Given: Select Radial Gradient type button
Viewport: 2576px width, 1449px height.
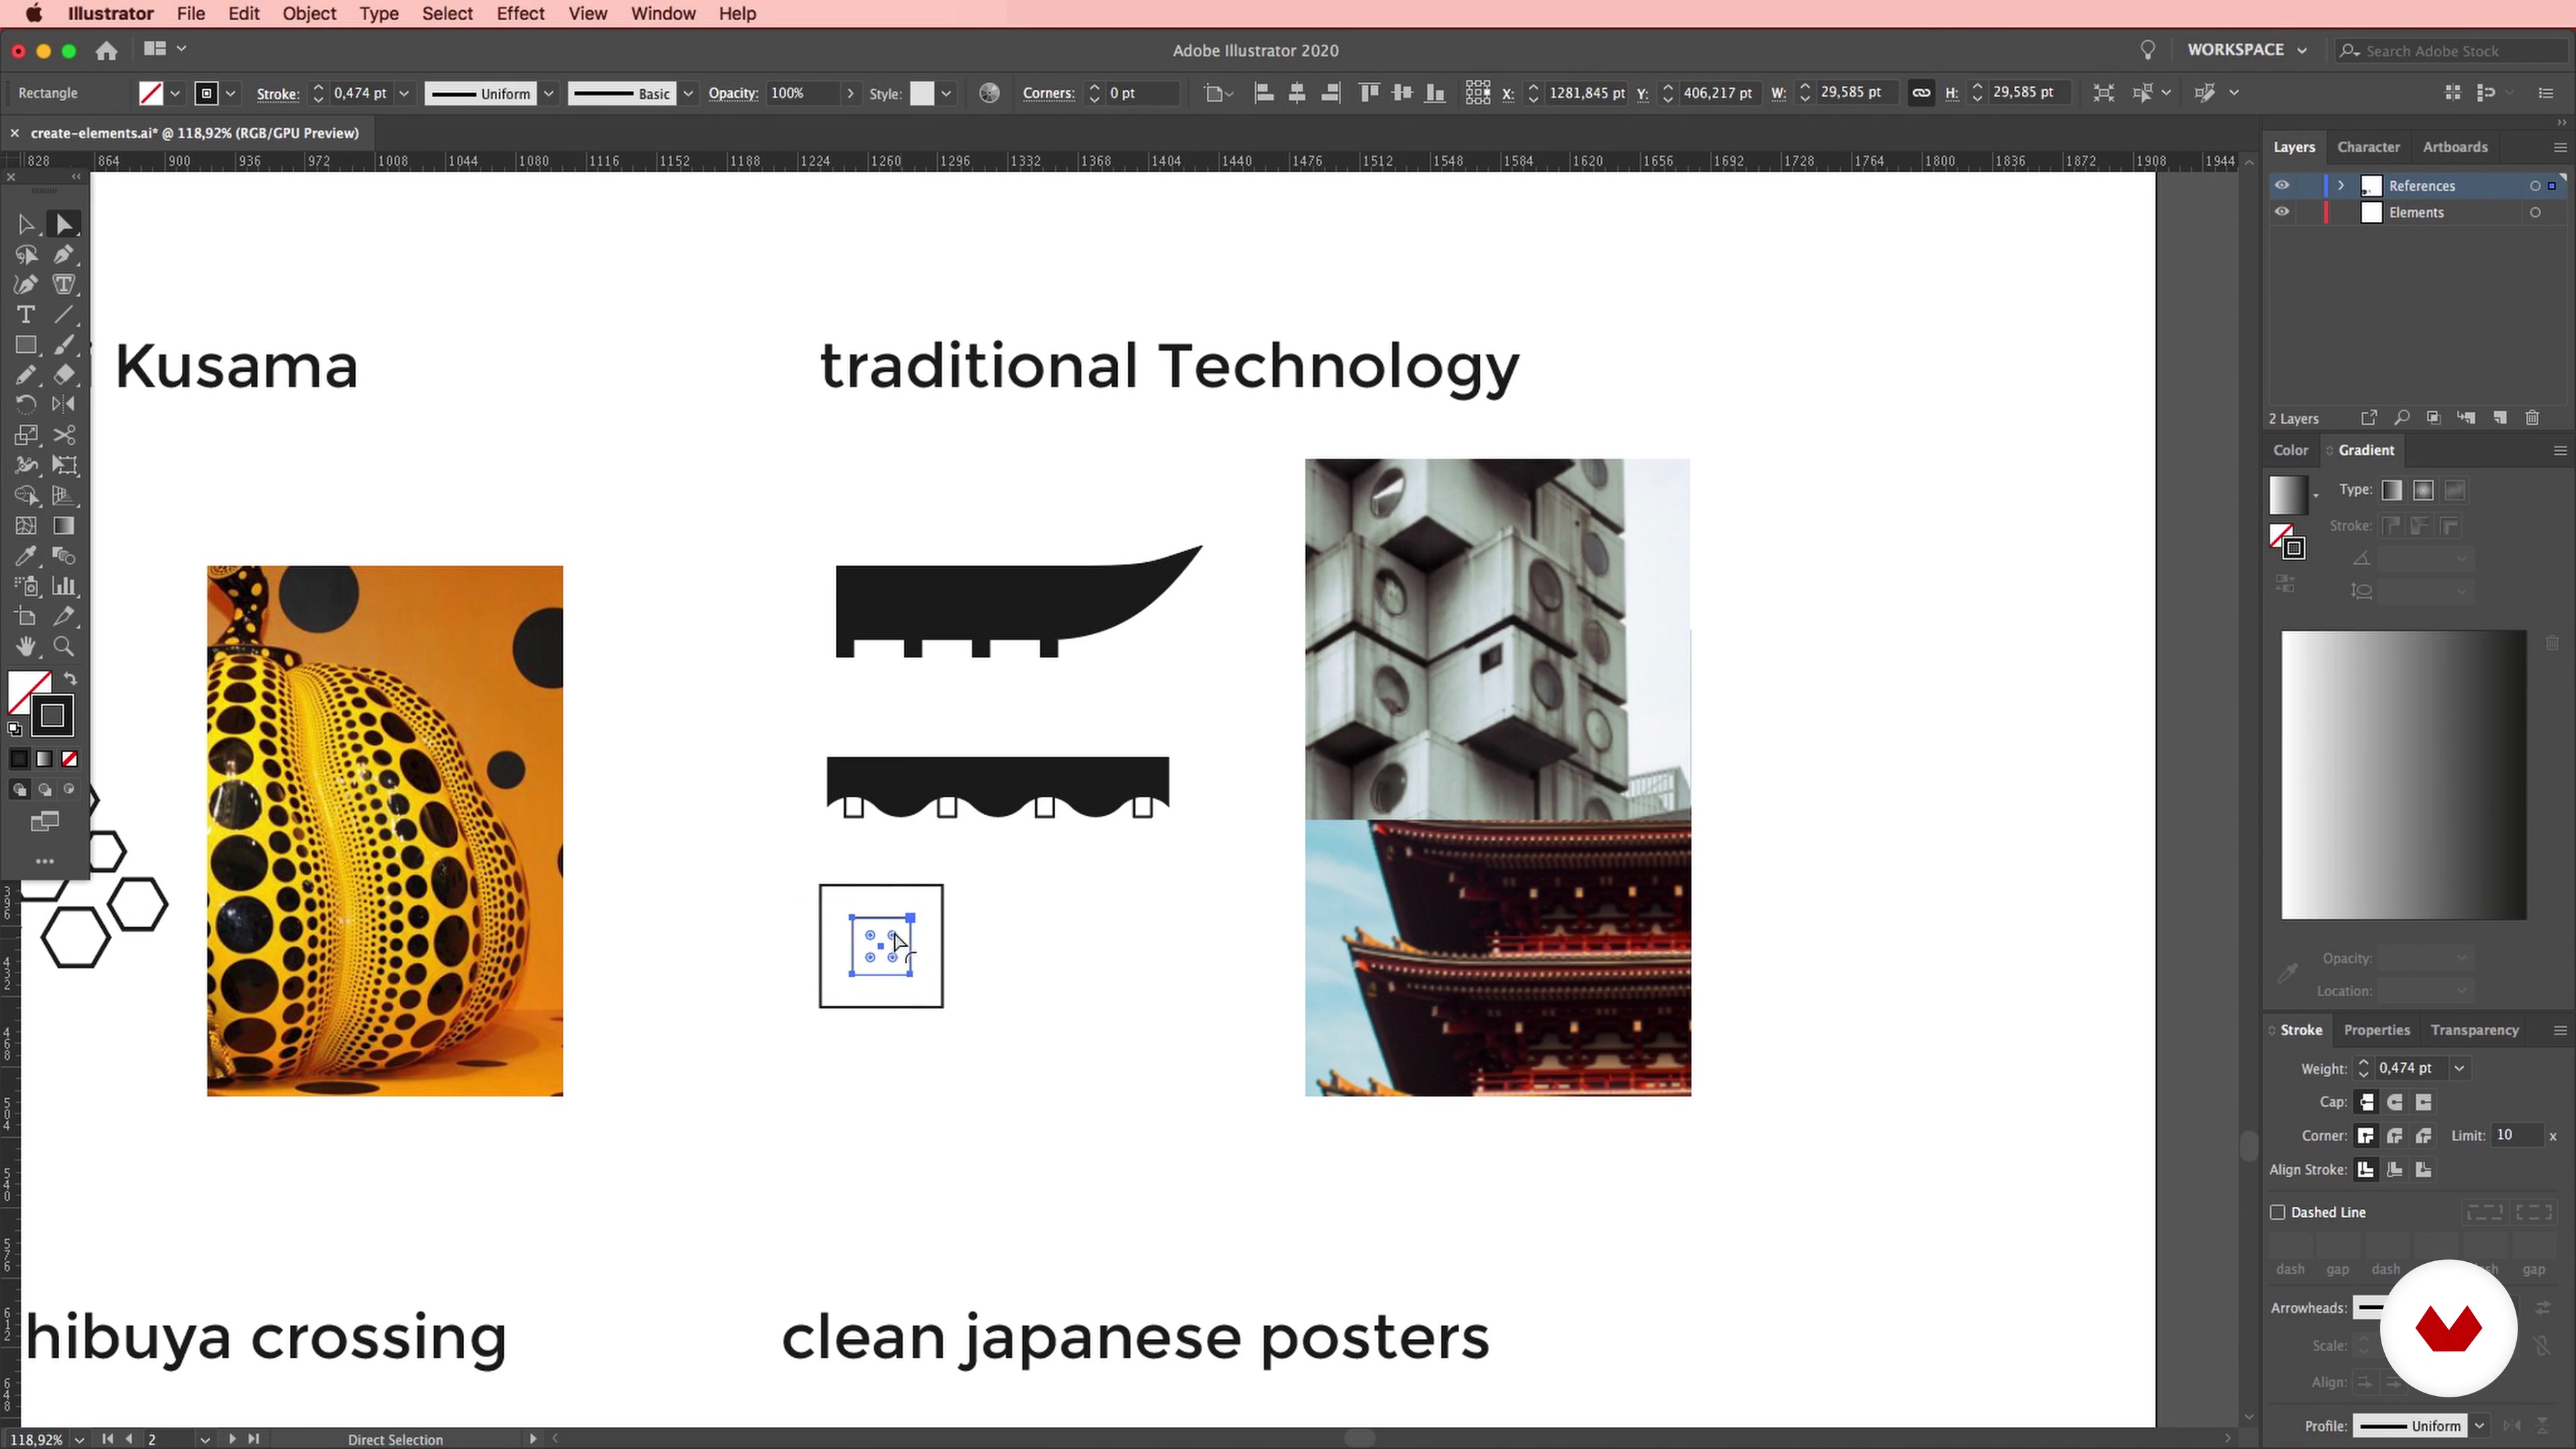Looking at the screenshot, I should coord(2423,490).
